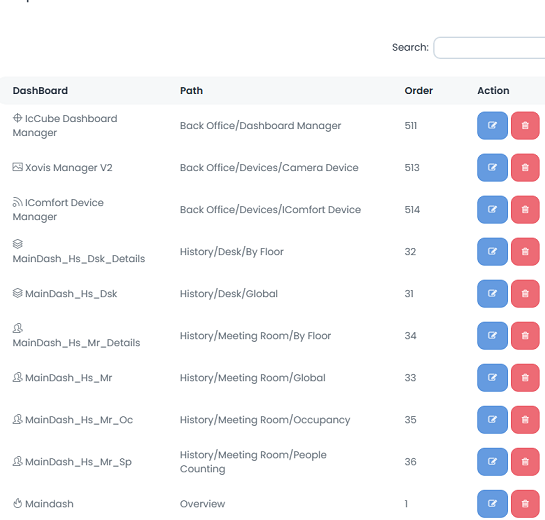The width and height of the screenshot is (545, 520).
Task: Click the person icon beside MainDash_Hs_Mr_Oc
Action: coord(17,420)
